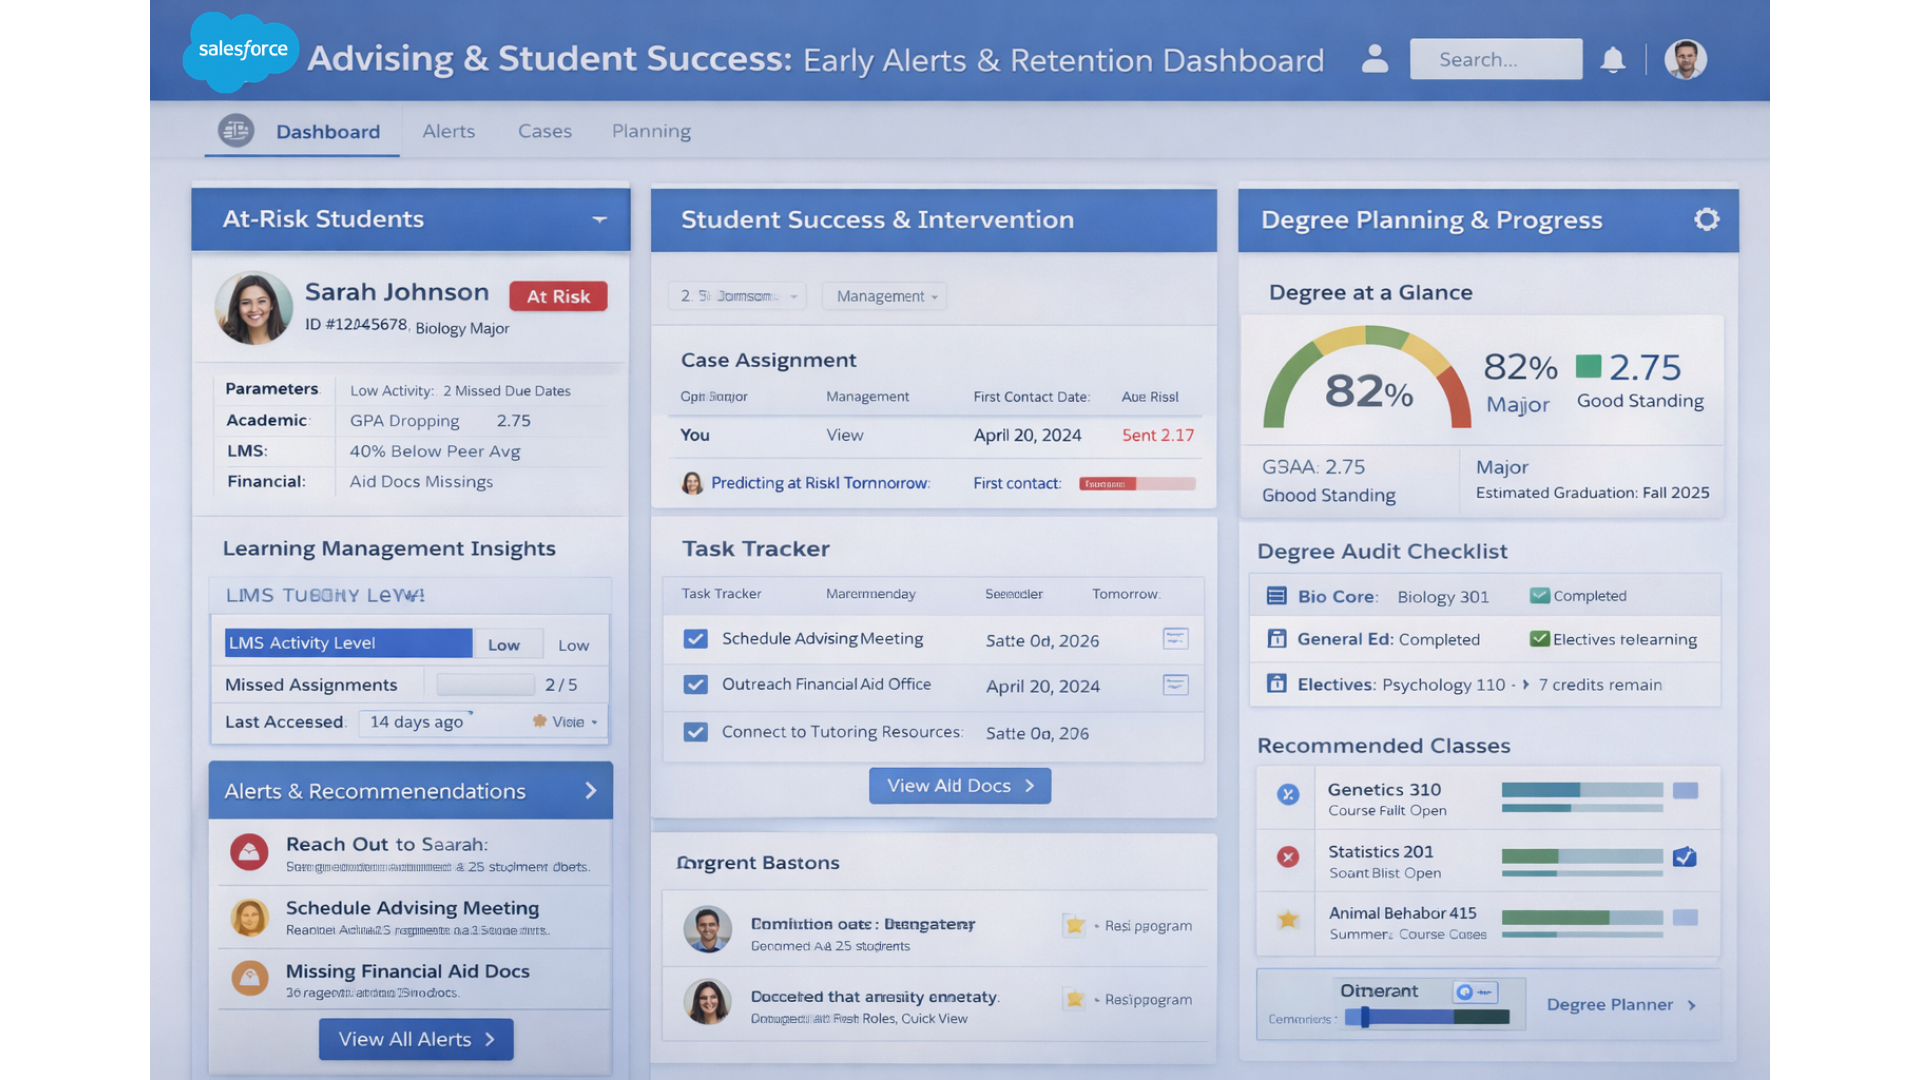Open the notification bell
Viewport: 1920px width, 1080px height.
pos(1612,59)
